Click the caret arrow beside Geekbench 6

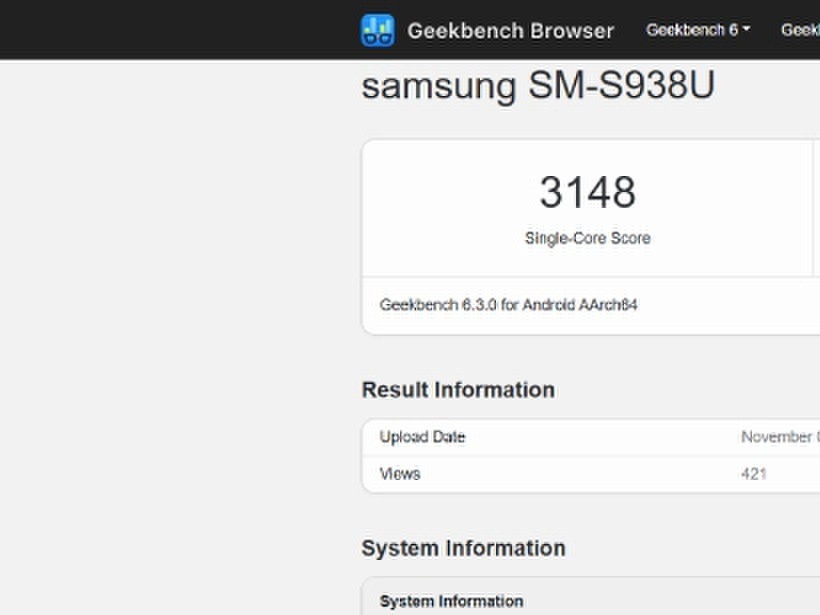(x=747, y=30)
